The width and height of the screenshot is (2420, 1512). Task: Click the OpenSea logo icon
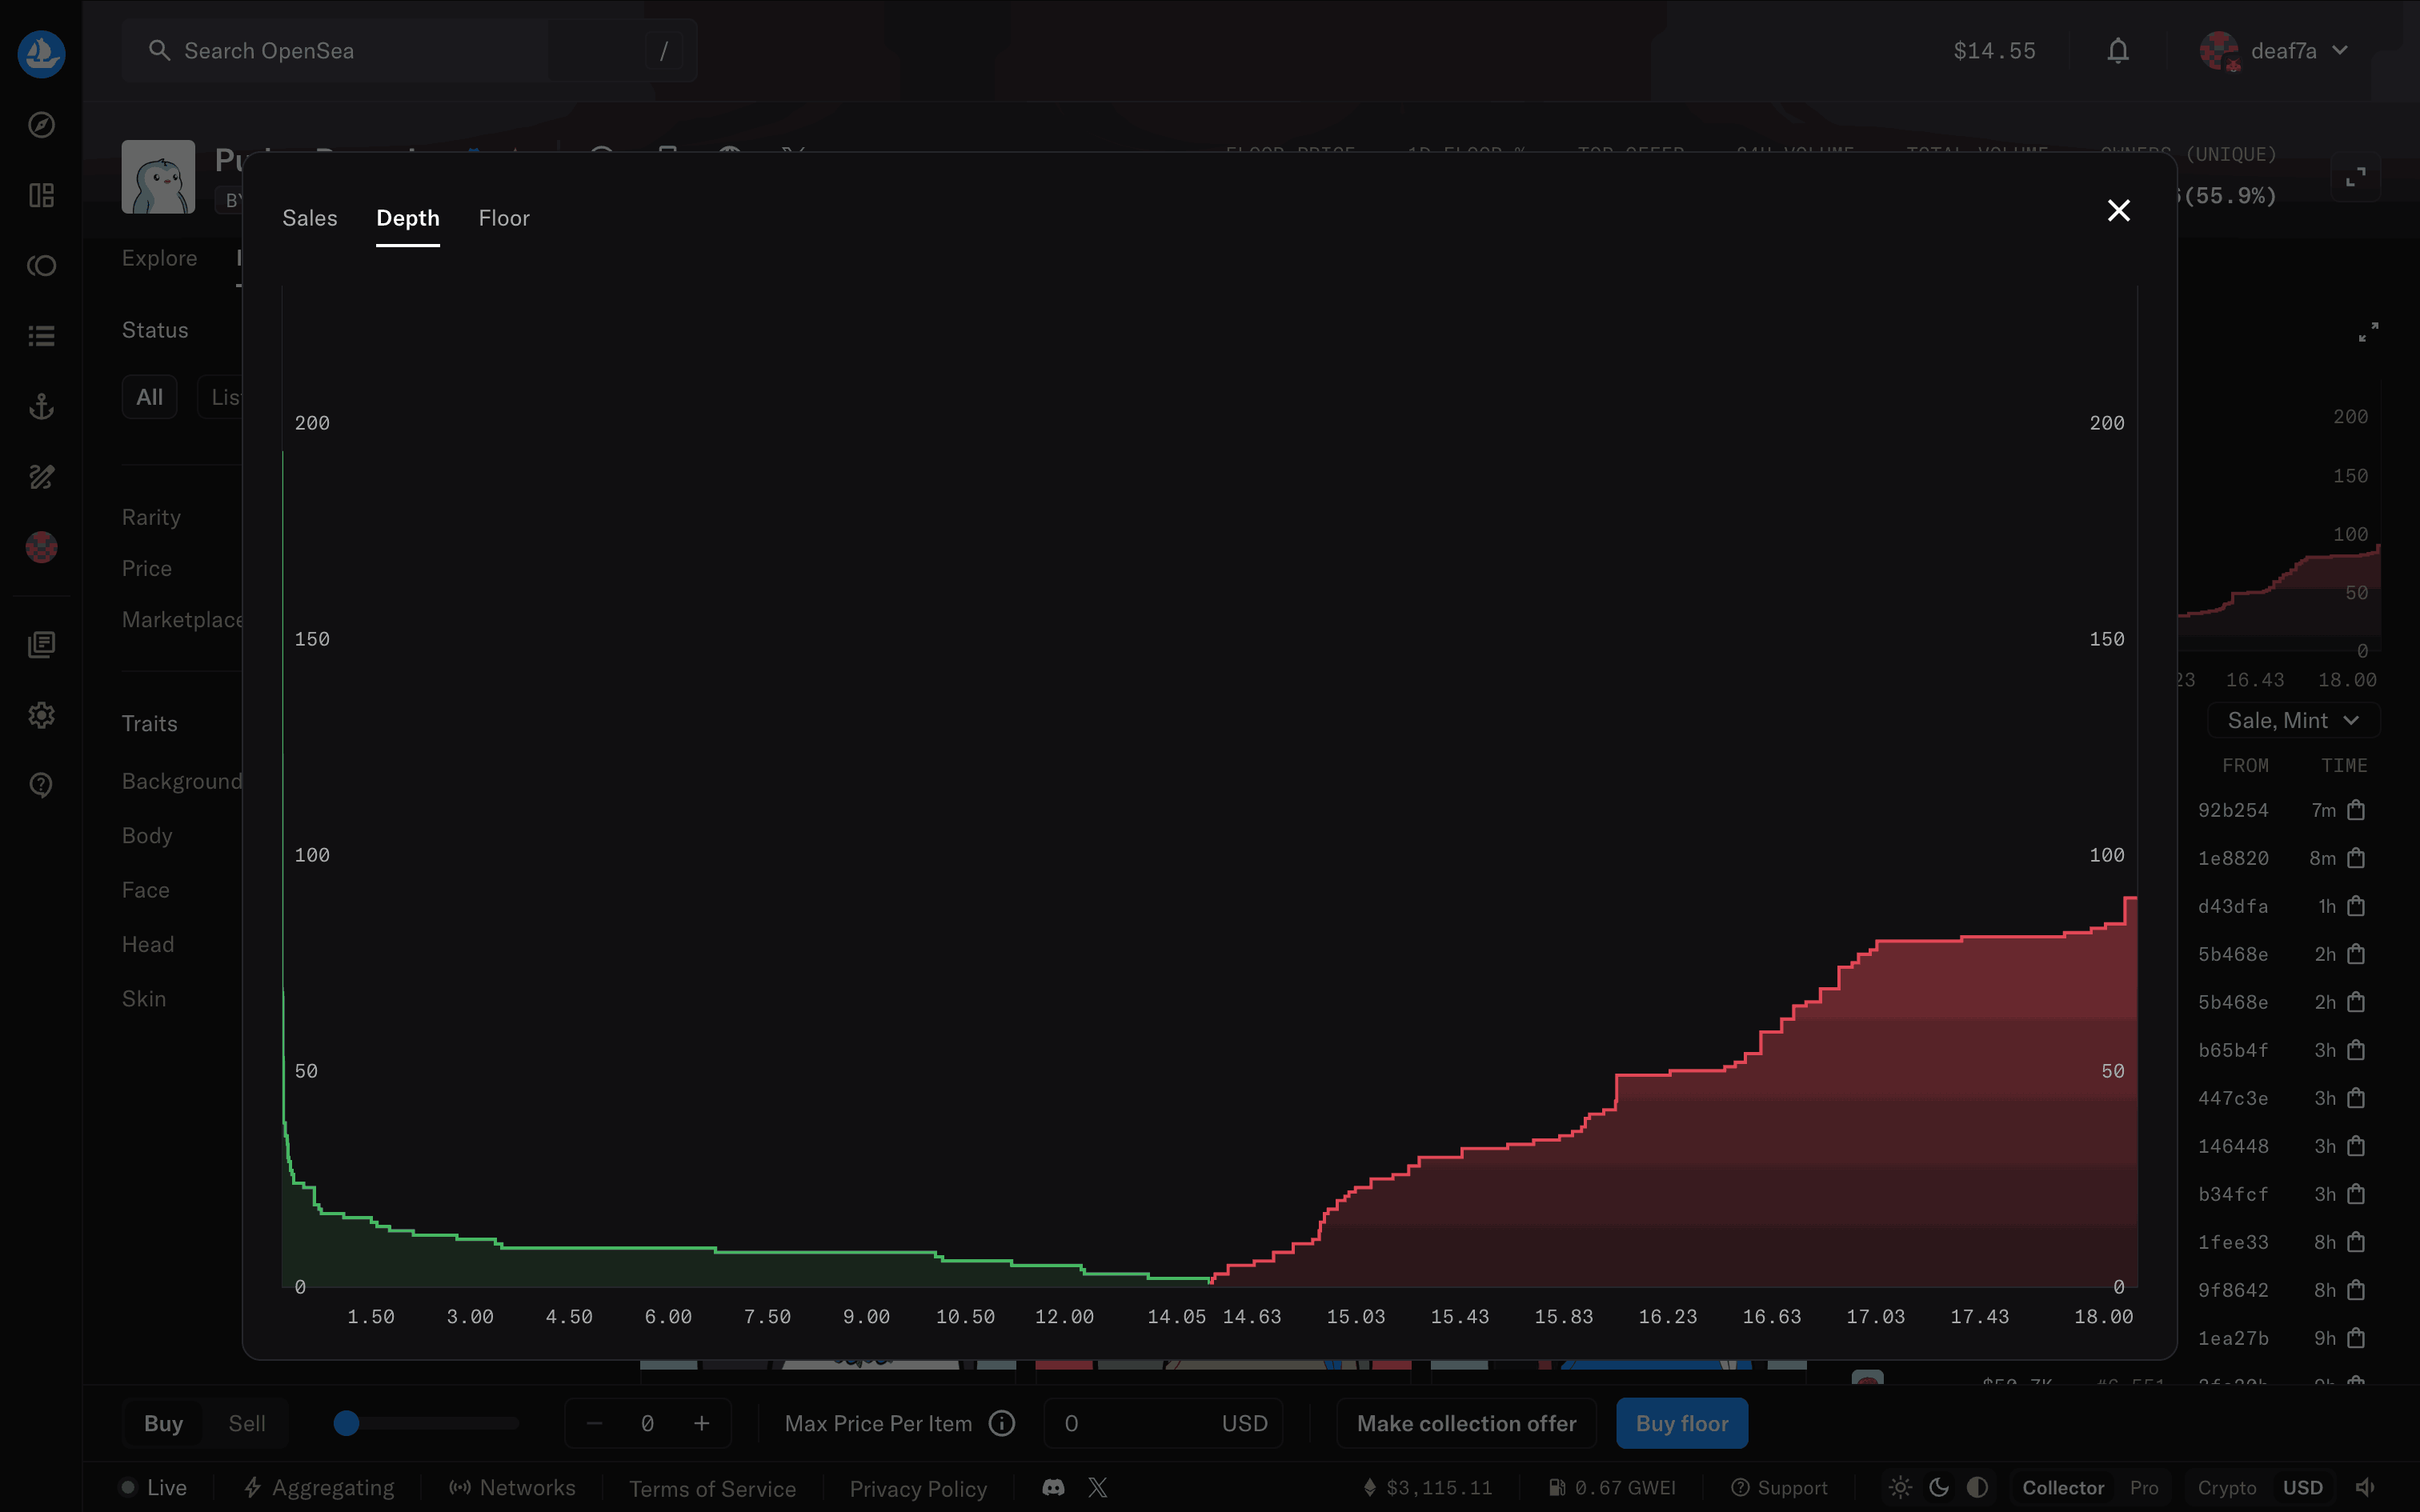tap(41, 53)
